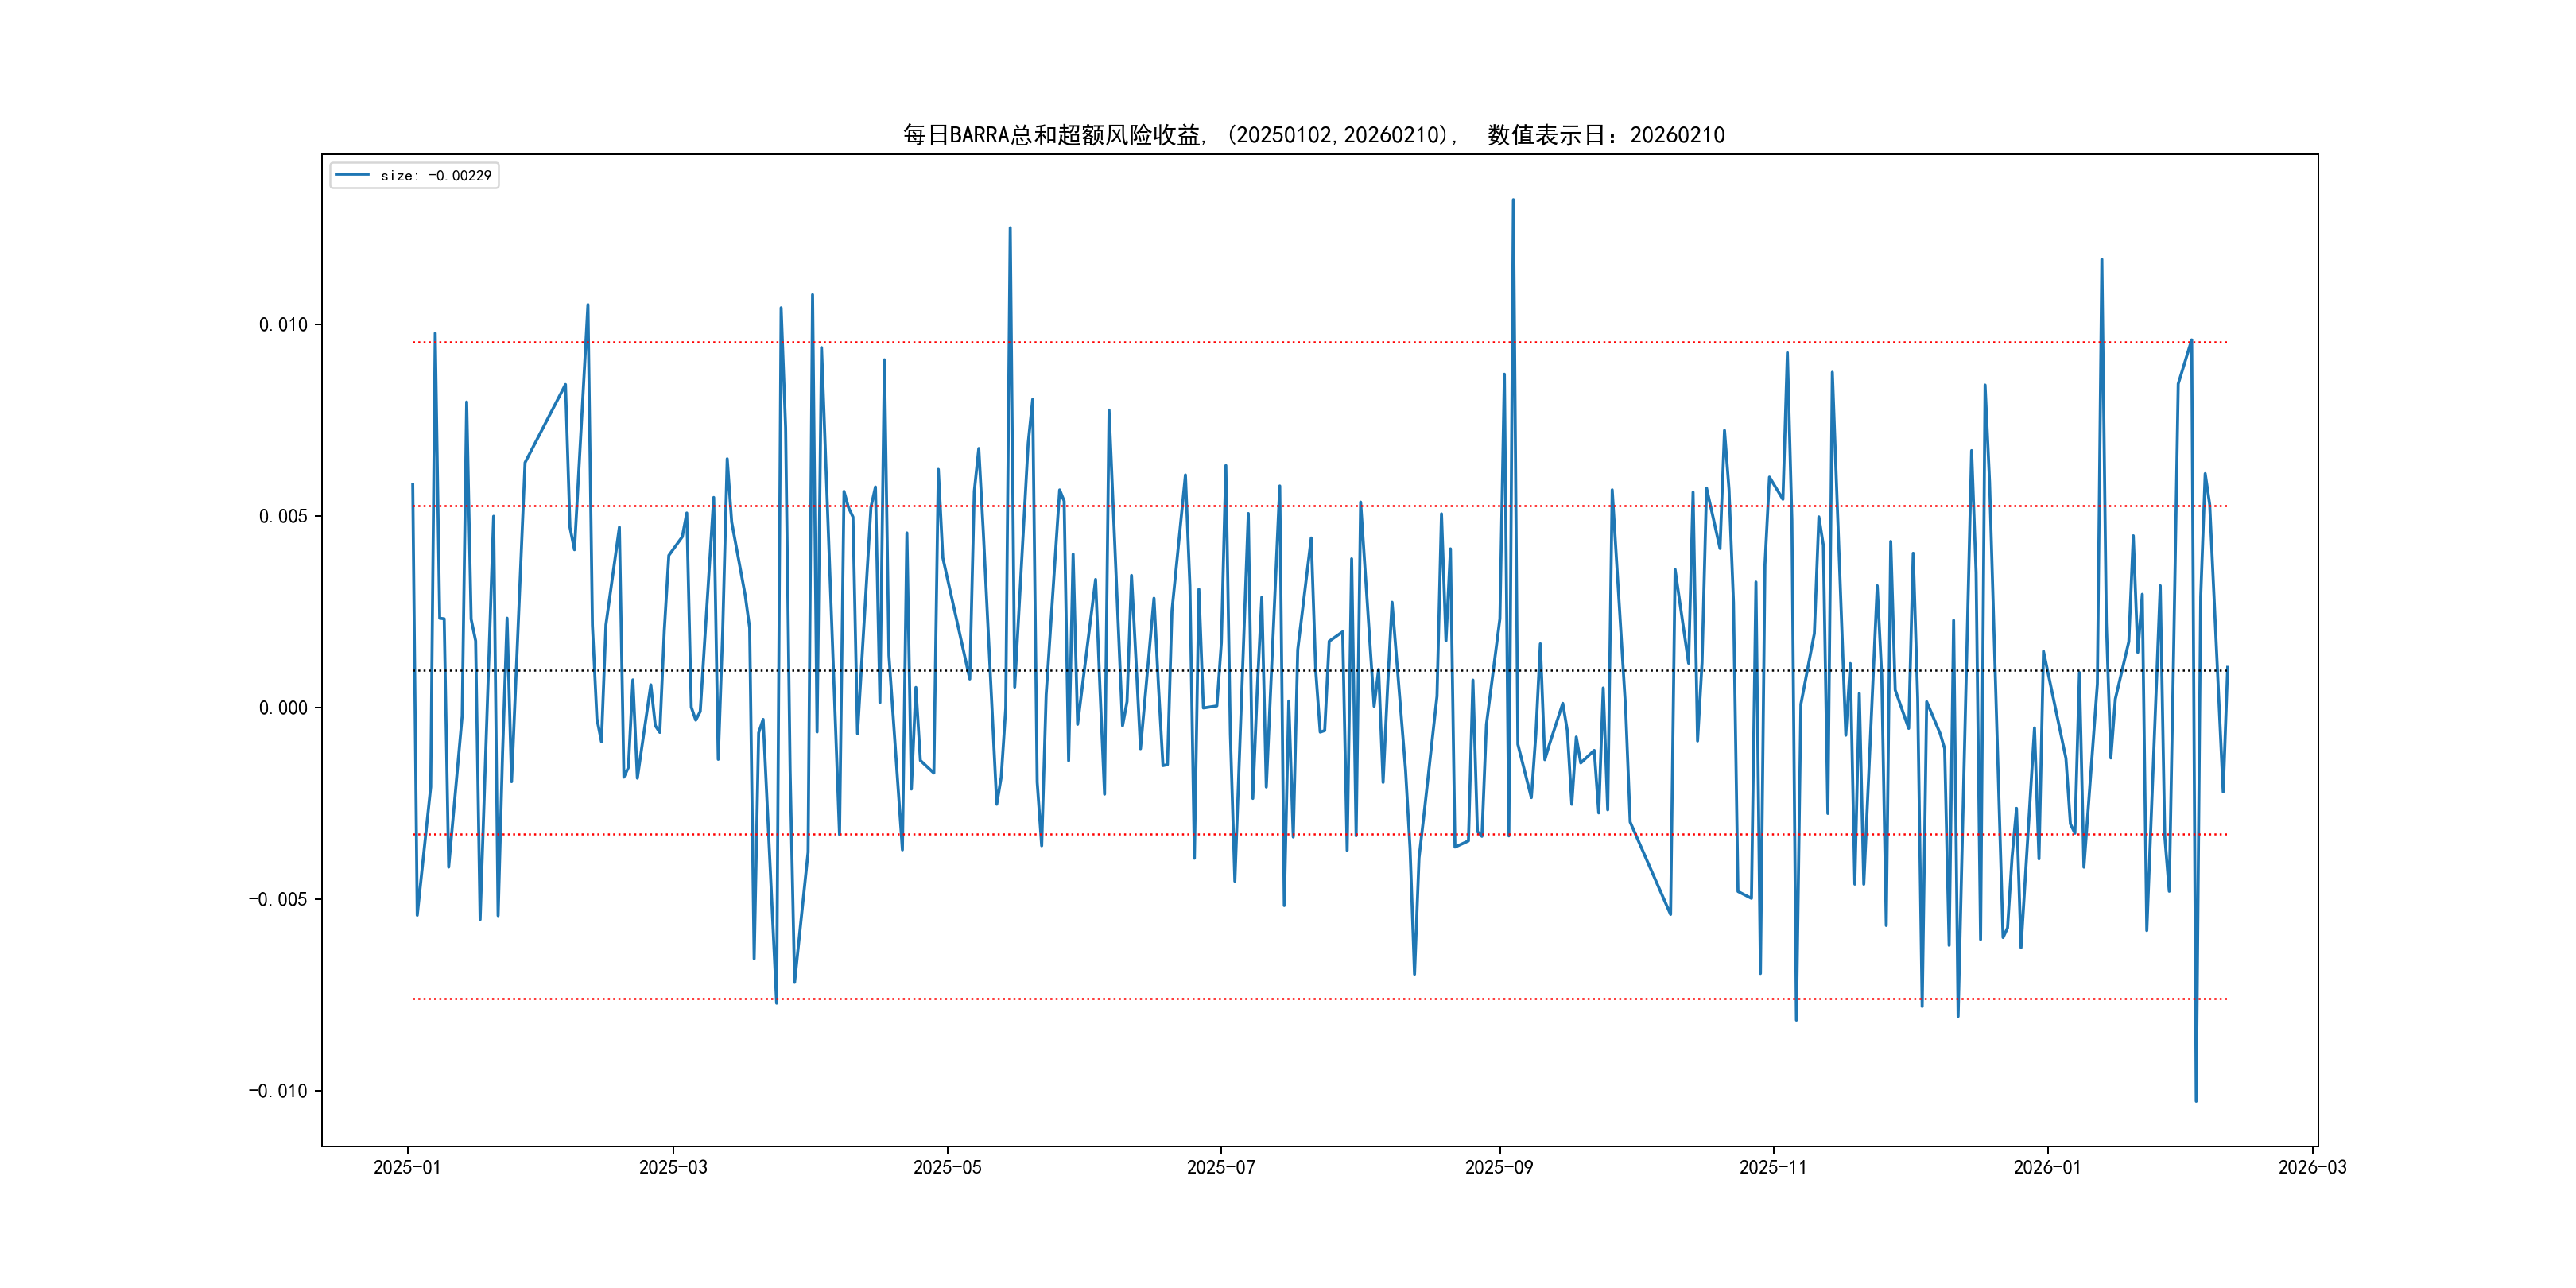Image resolution: width=2576 pixels, height=1288 pixels.
Task: Click the legend's blue line sample
Action: tap(352, 175)
